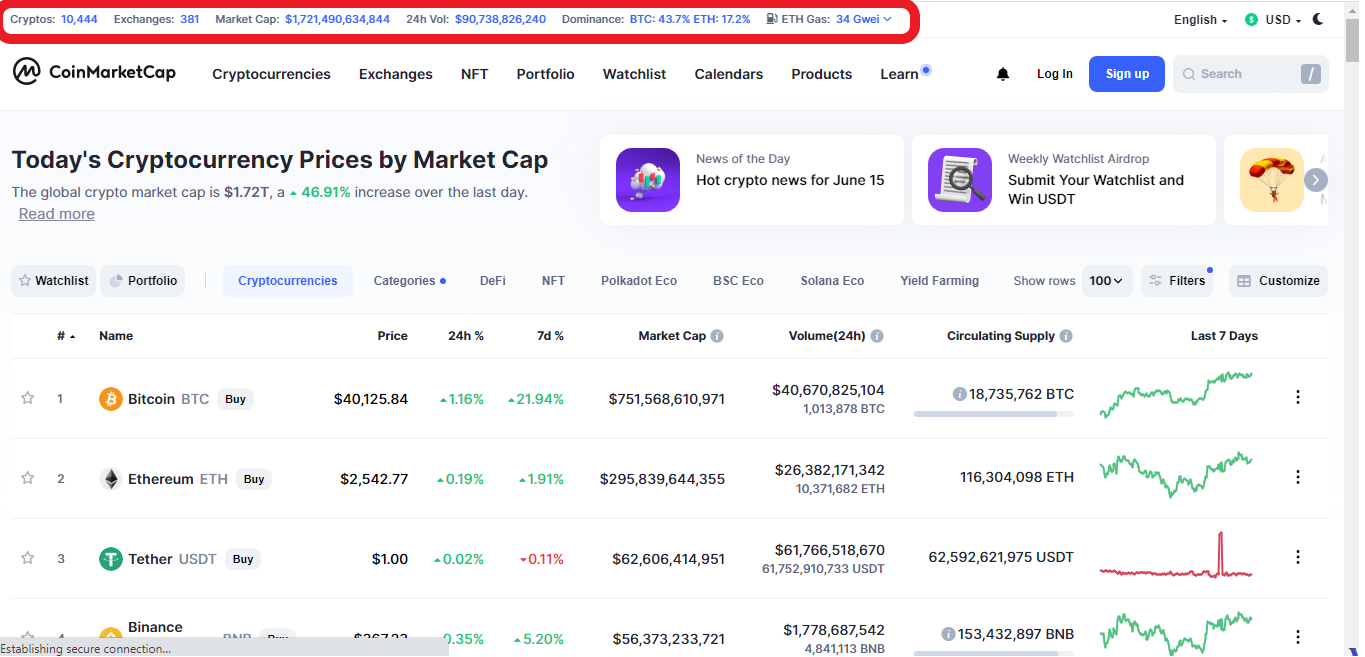This screenshot has height=657, width=1365.
Task: Click the green USD currency icon
Action: [1252, 20]
